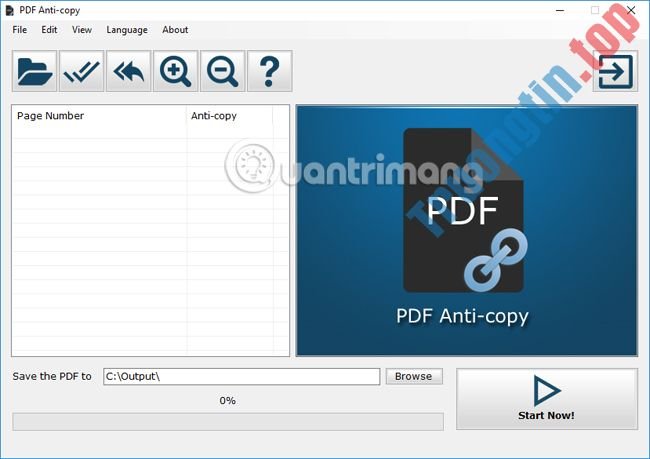The height and width of the screenshot is (459, 650).
Task: Zoom in with the magnifier plus icon
Action: 176,71
